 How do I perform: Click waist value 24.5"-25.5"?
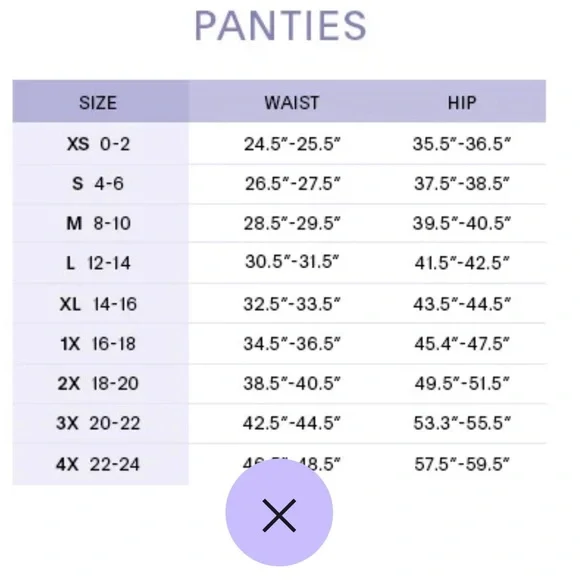[291, 144]
